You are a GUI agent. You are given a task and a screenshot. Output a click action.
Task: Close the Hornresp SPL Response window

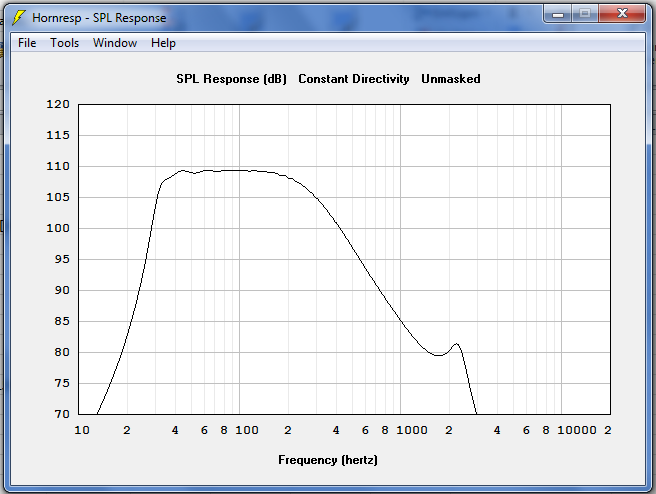pyautogui.click(x=622, y=14)
